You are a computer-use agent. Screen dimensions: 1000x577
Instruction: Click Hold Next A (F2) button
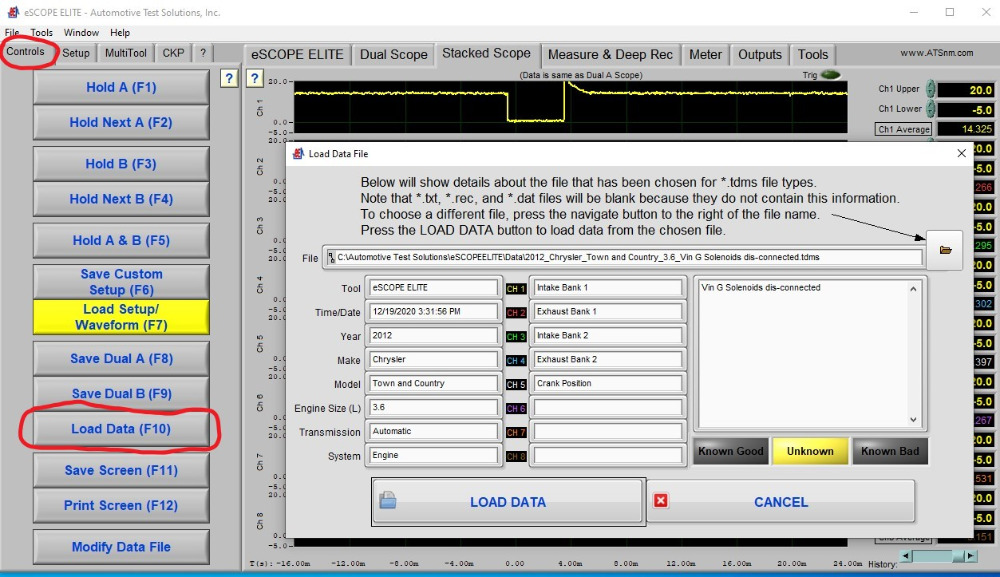(121, 122)
